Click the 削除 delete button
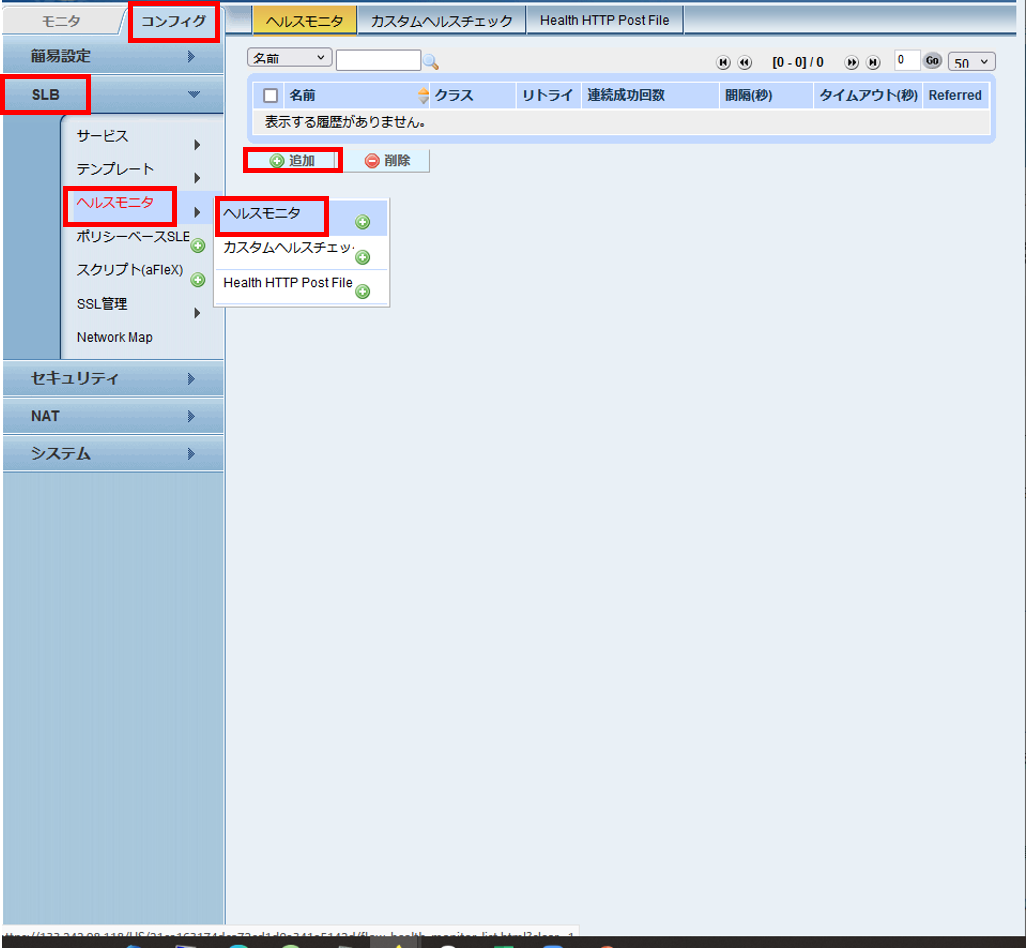 point(387,160)
